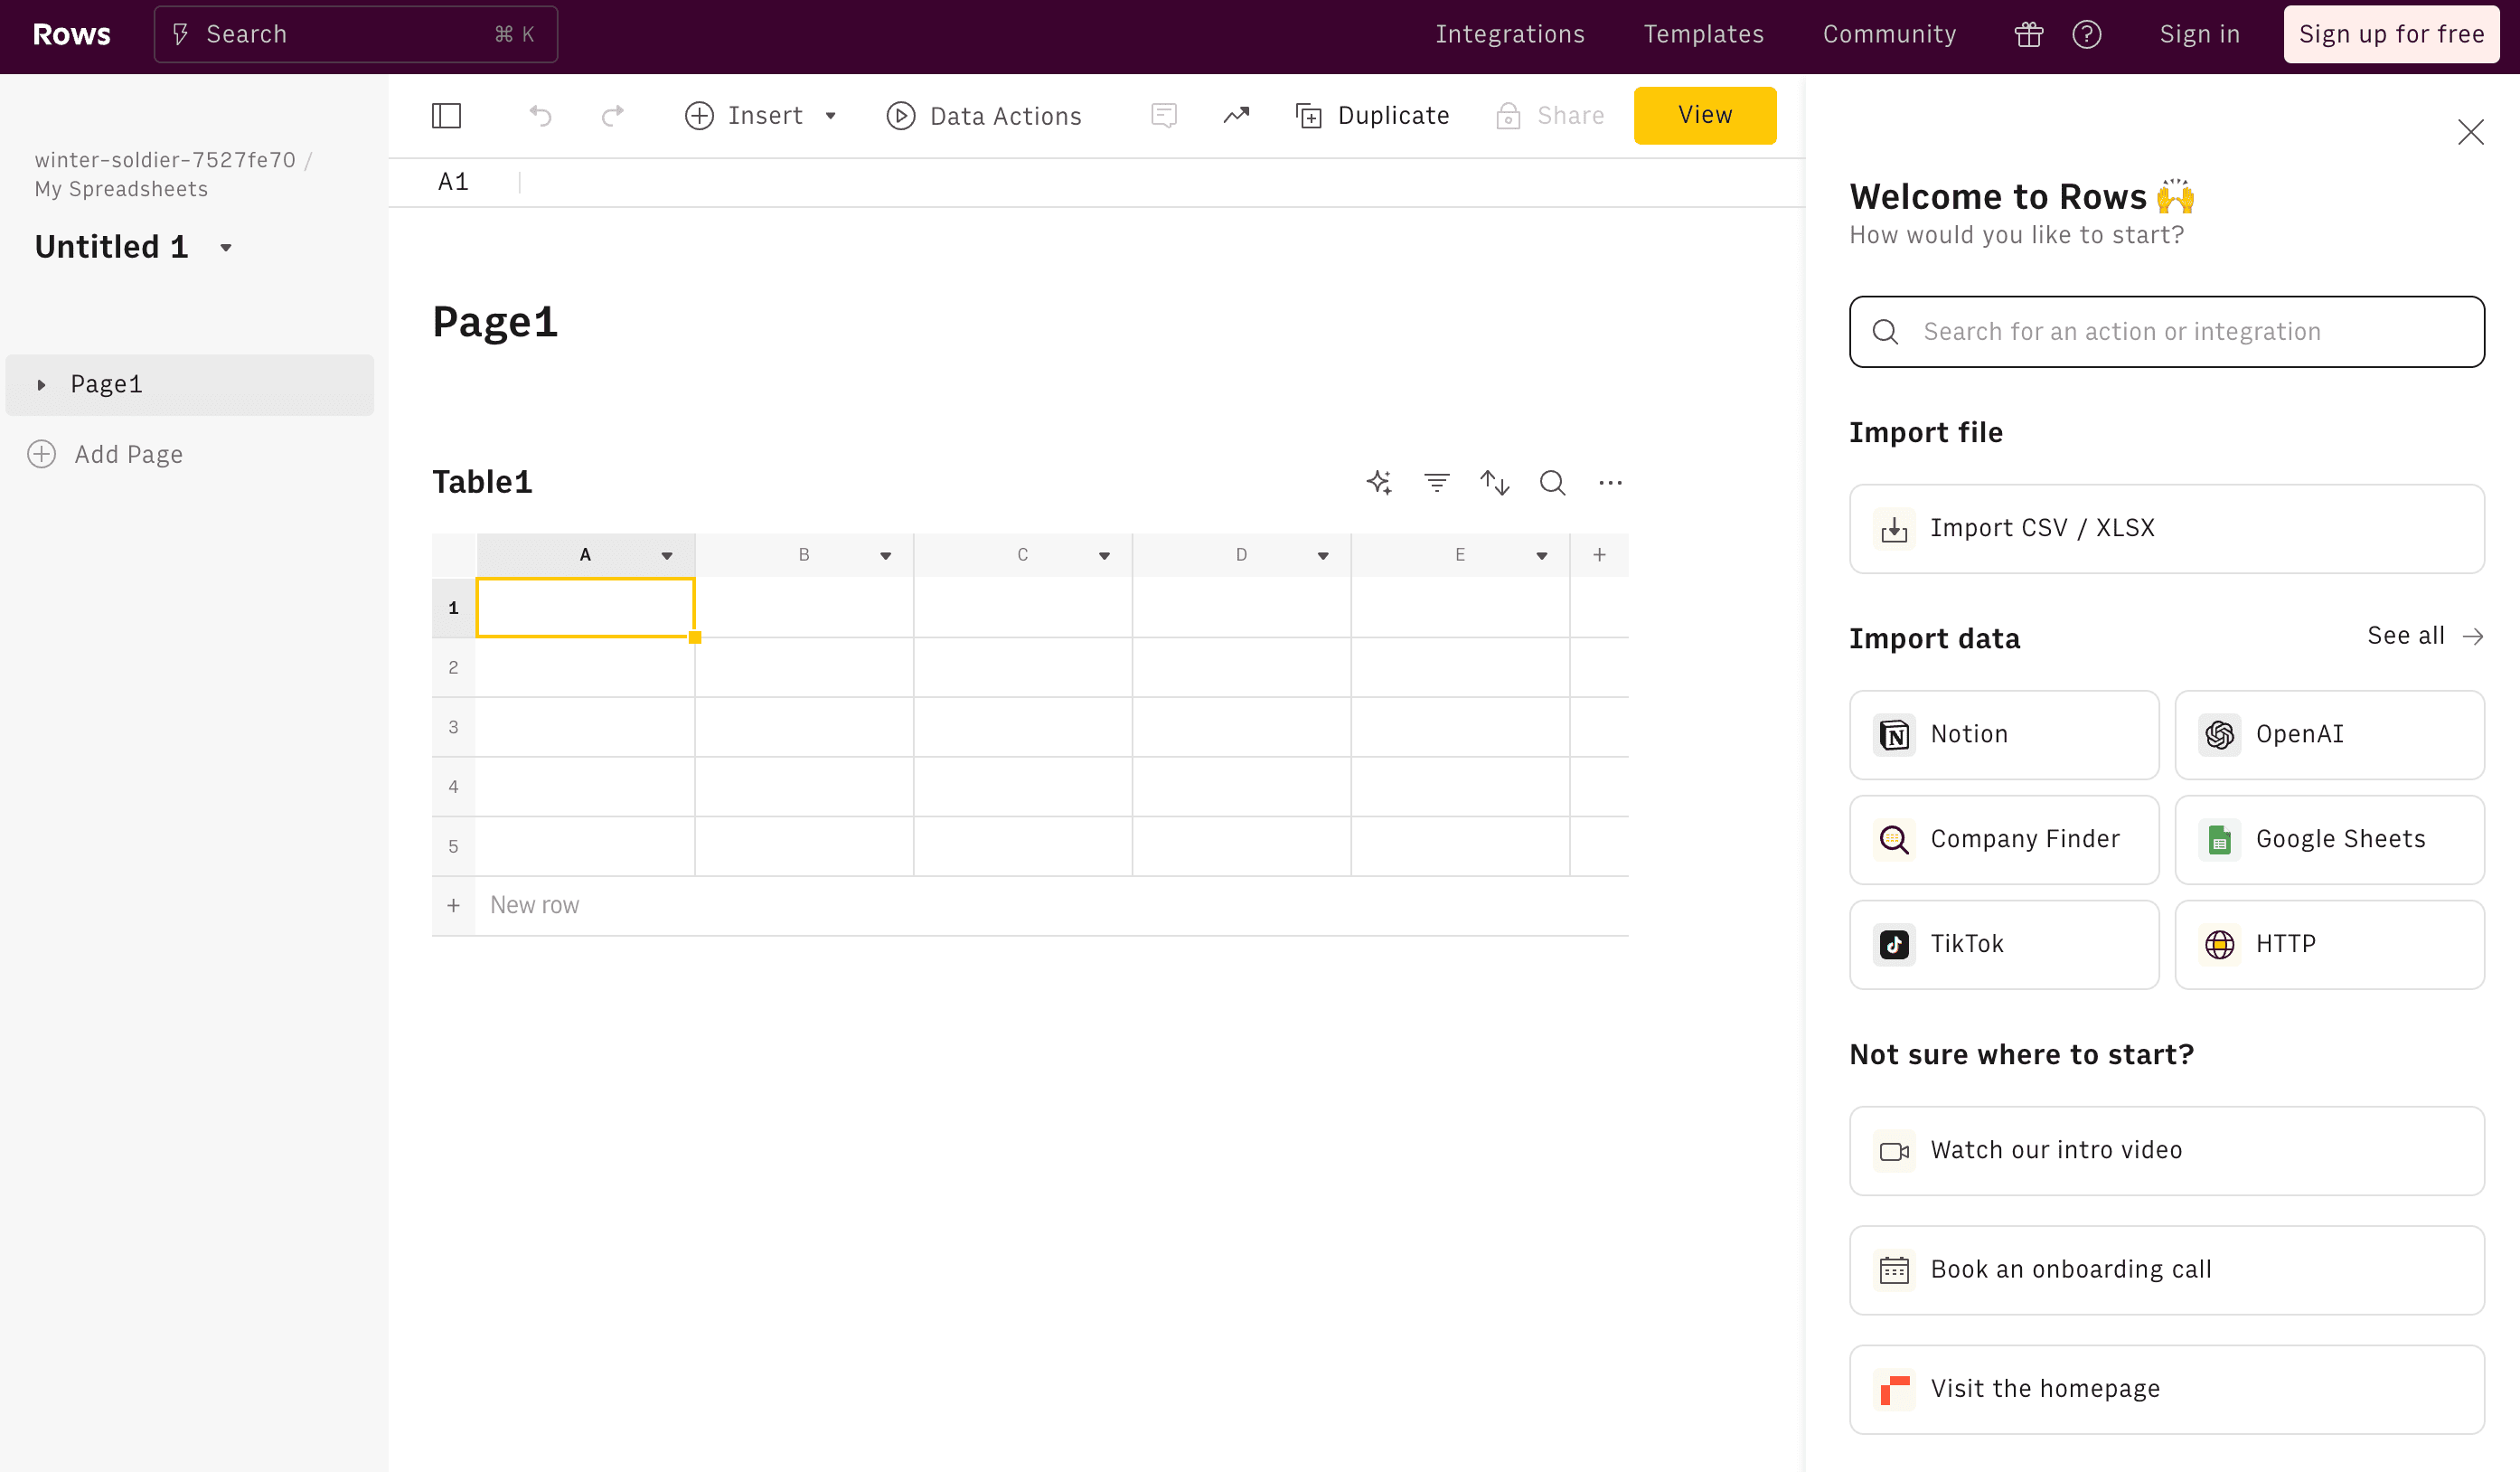Insert a chart via the trend icon
2520x1472 pixels.
click(1235, 115)
